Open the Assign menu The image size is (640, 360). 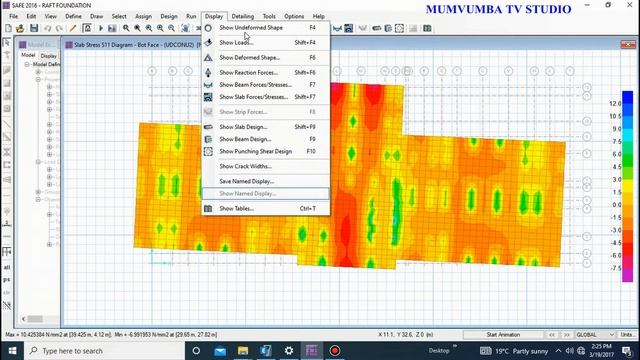(143, 16)
